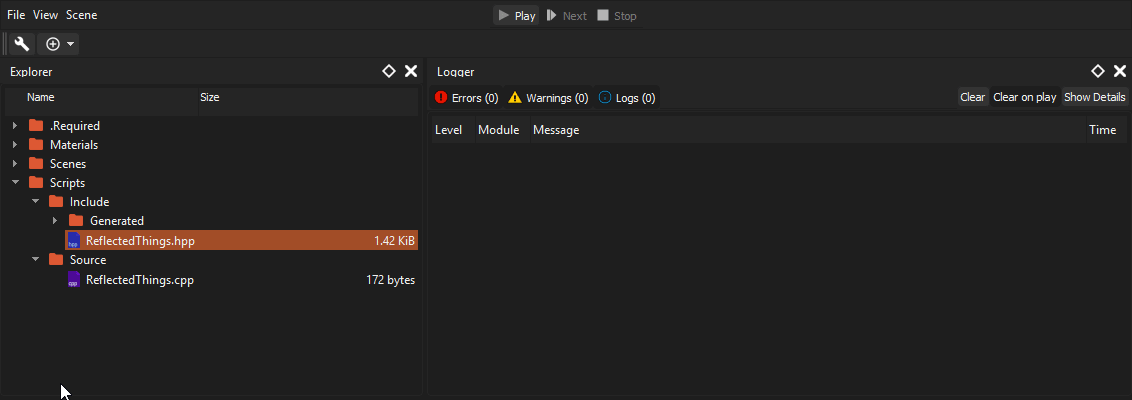Select ReflectedThings.cpp file name
1132x400 pixels.
tap(140, 280)
